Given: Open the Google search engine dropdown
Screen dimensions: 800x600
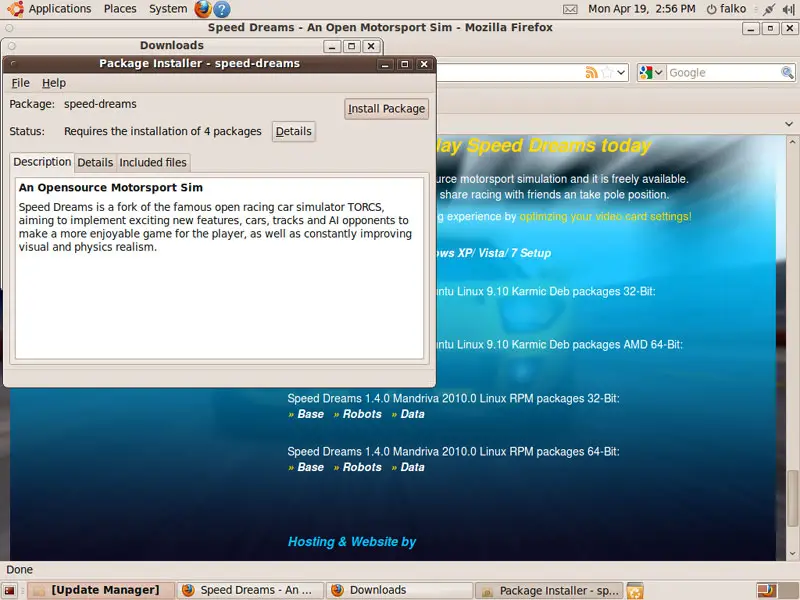Looking at the screenshot, I should (x=651, y=72).
